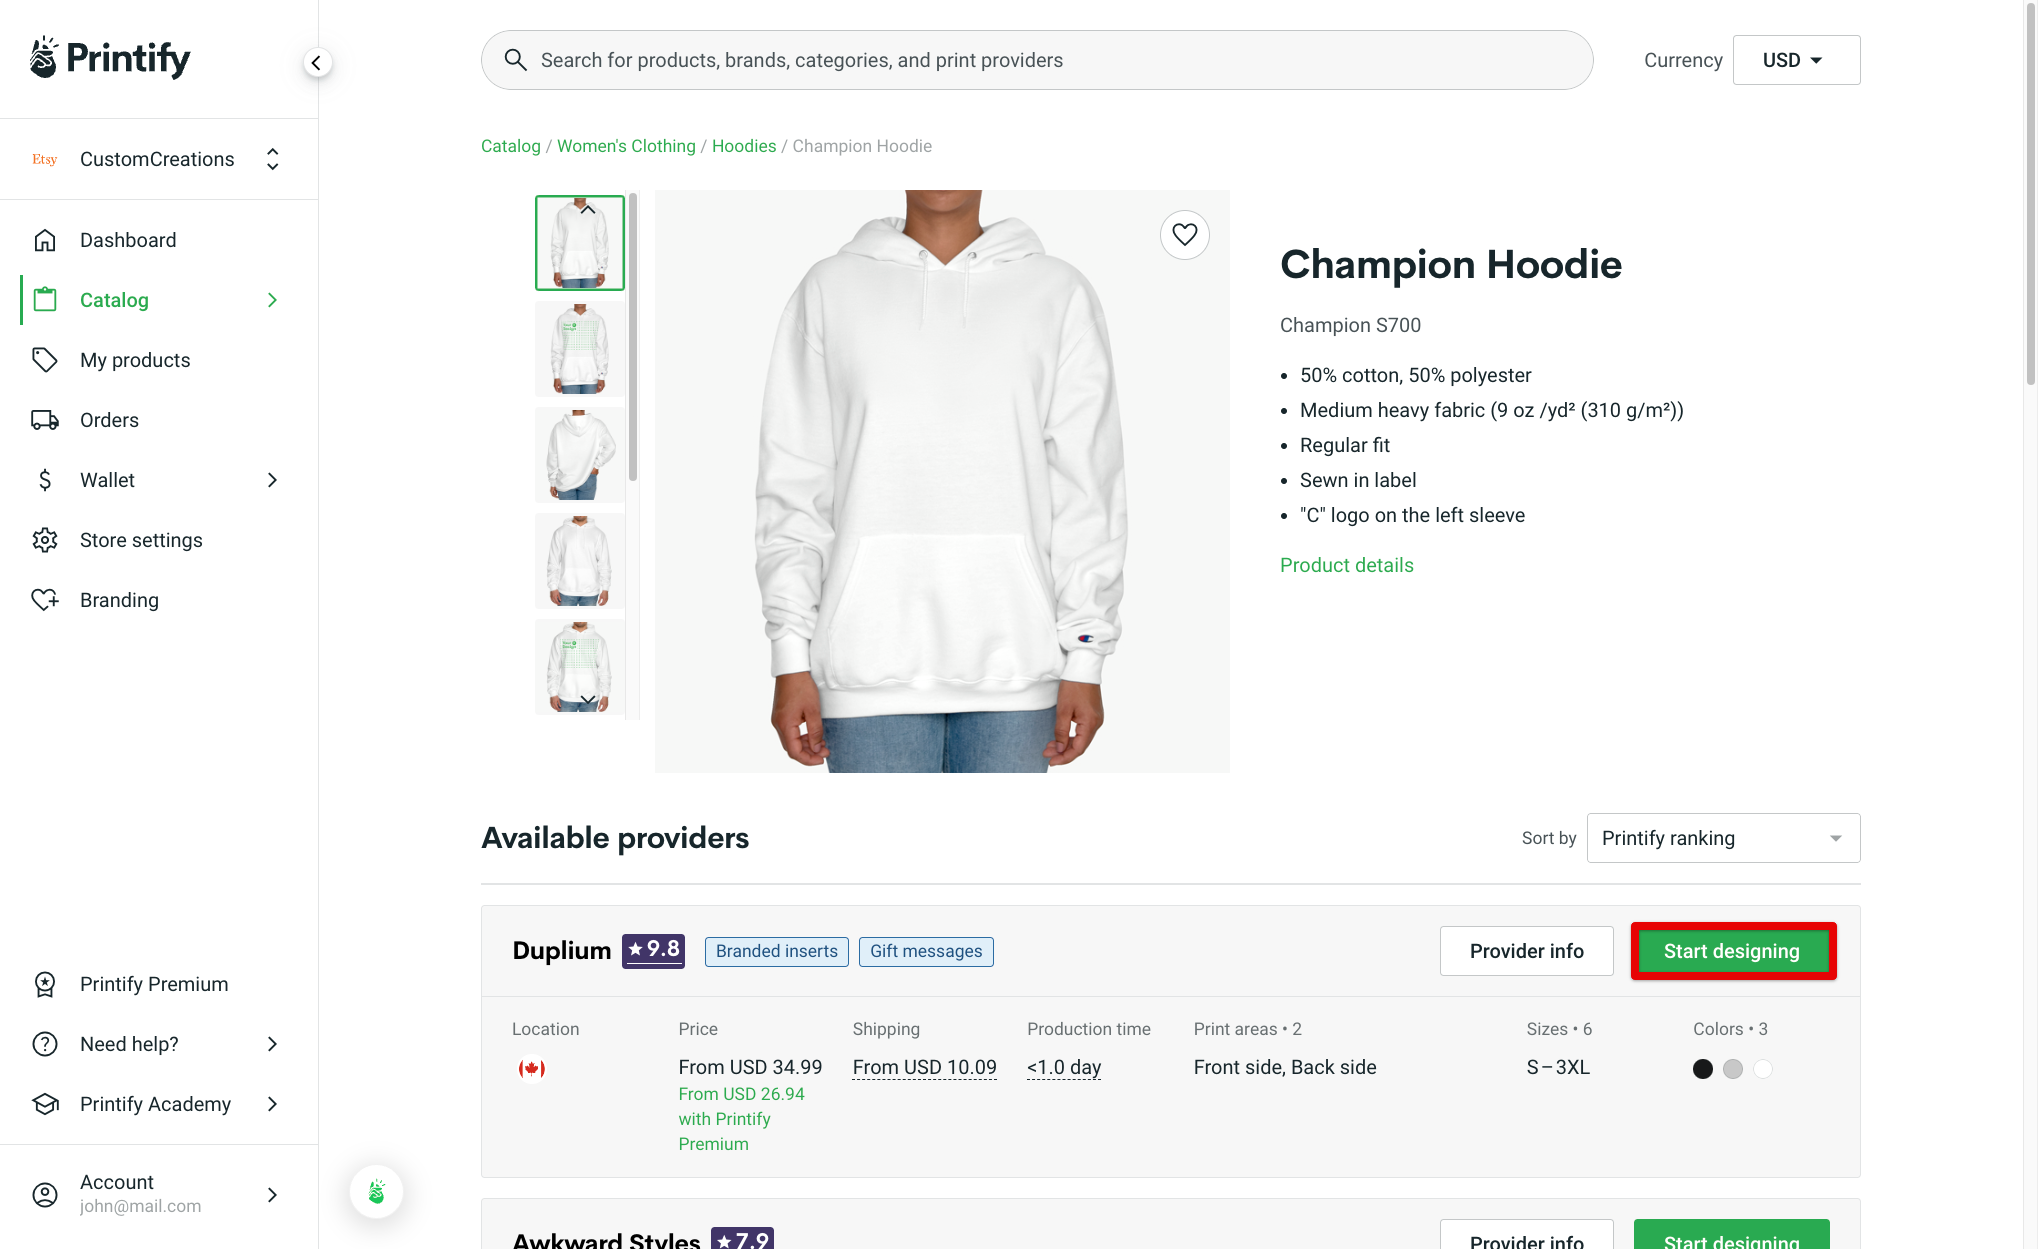This screenshot has width=2038, height=1249.
Task: Select the My products tag icon
Action: 45,360
